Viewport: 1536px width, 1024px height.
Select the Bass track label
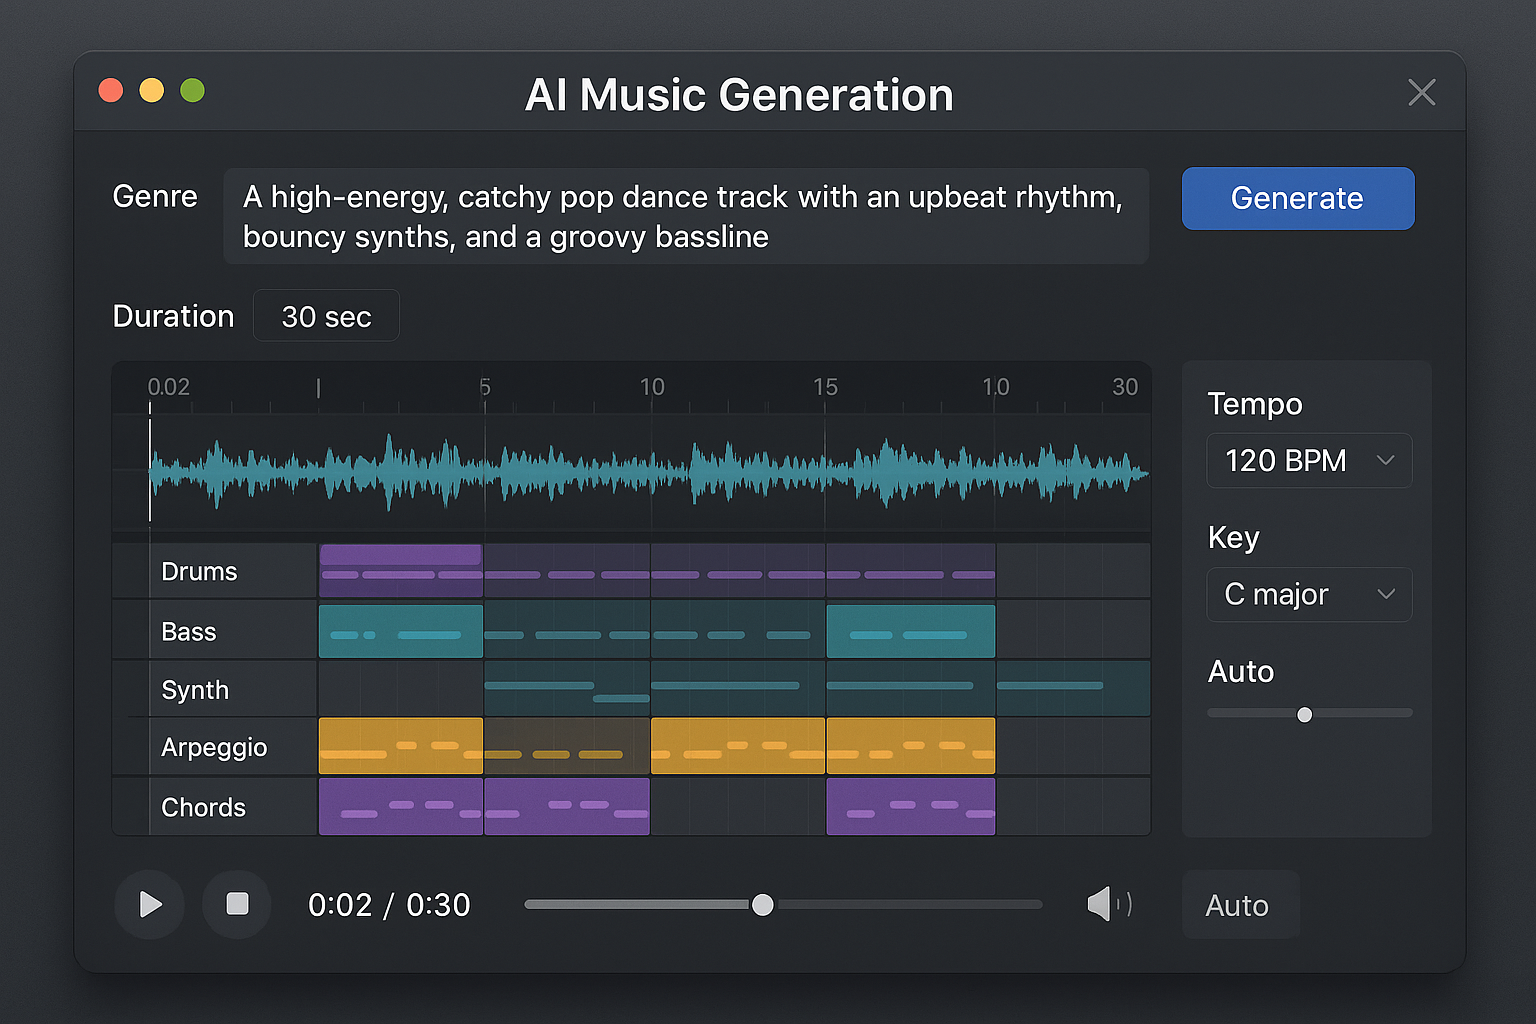189,632
